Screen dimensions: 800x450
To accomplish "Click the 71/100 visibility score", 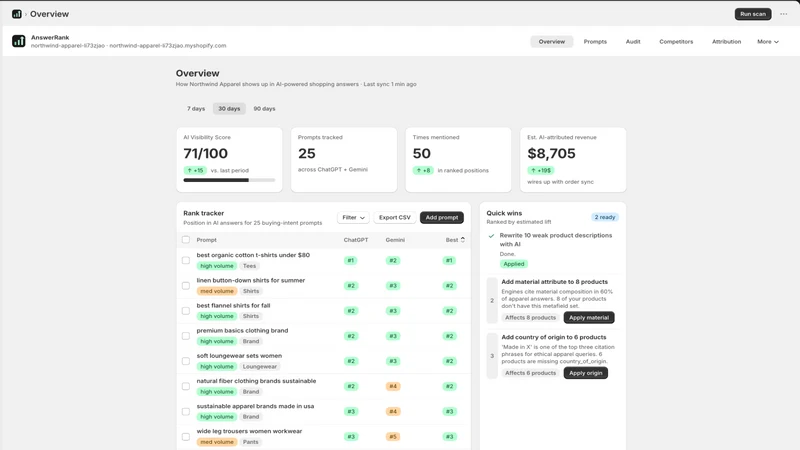I will coord(206,154).
